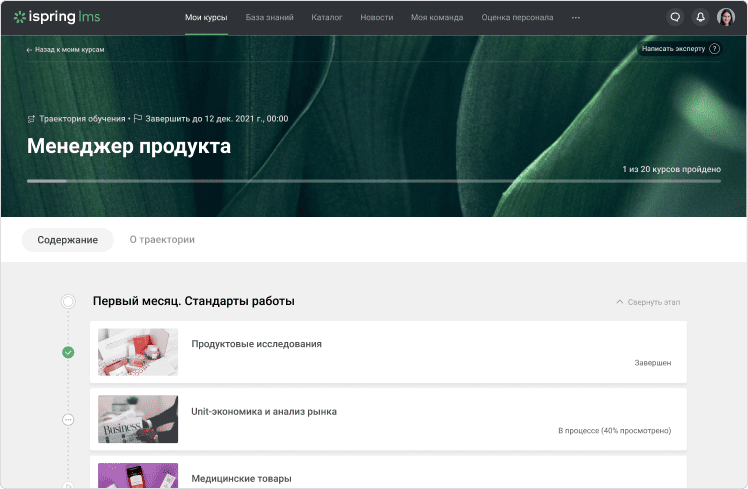
Task: Click the Свернуть этап link
Action: pos(654,302)
